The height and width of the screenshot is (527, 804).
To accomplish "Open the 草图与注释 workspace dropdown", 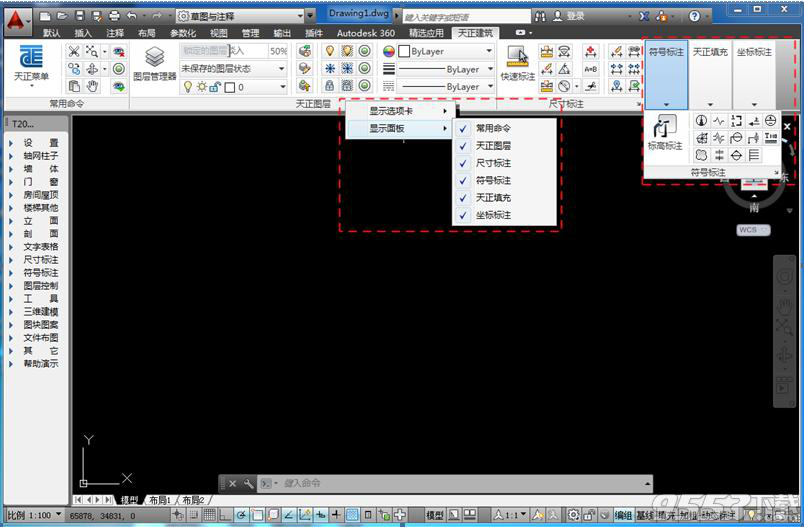I will pos(244,16).
